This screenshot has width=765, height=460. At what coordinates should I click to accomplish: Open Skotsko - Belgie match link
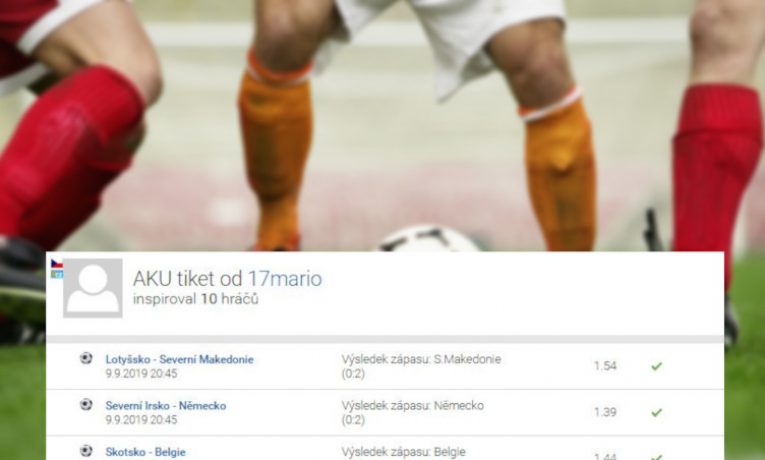(145, 452)
